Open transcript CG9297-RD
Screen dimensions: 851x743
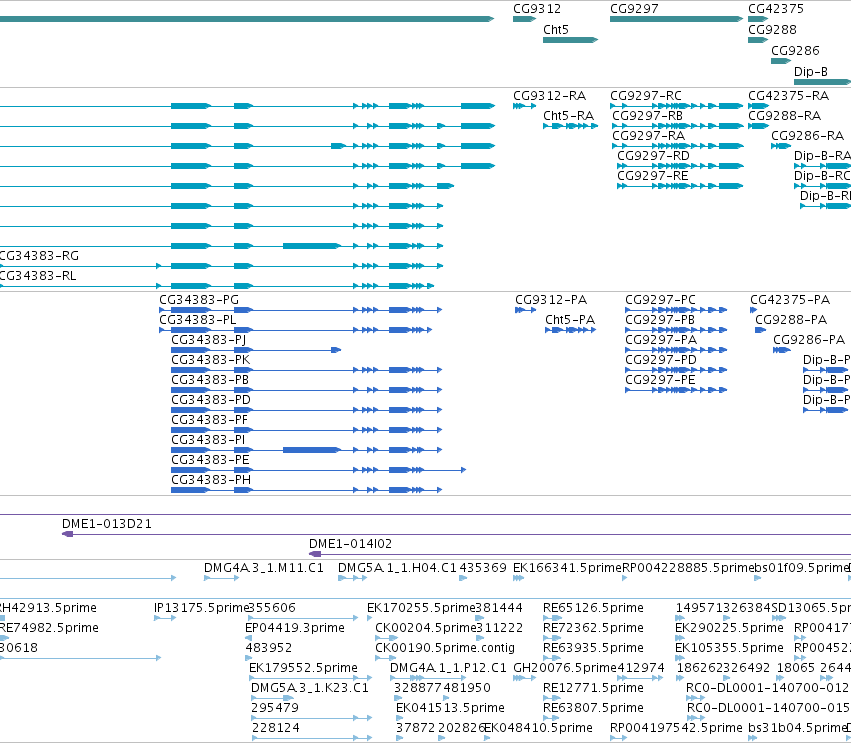653,156
